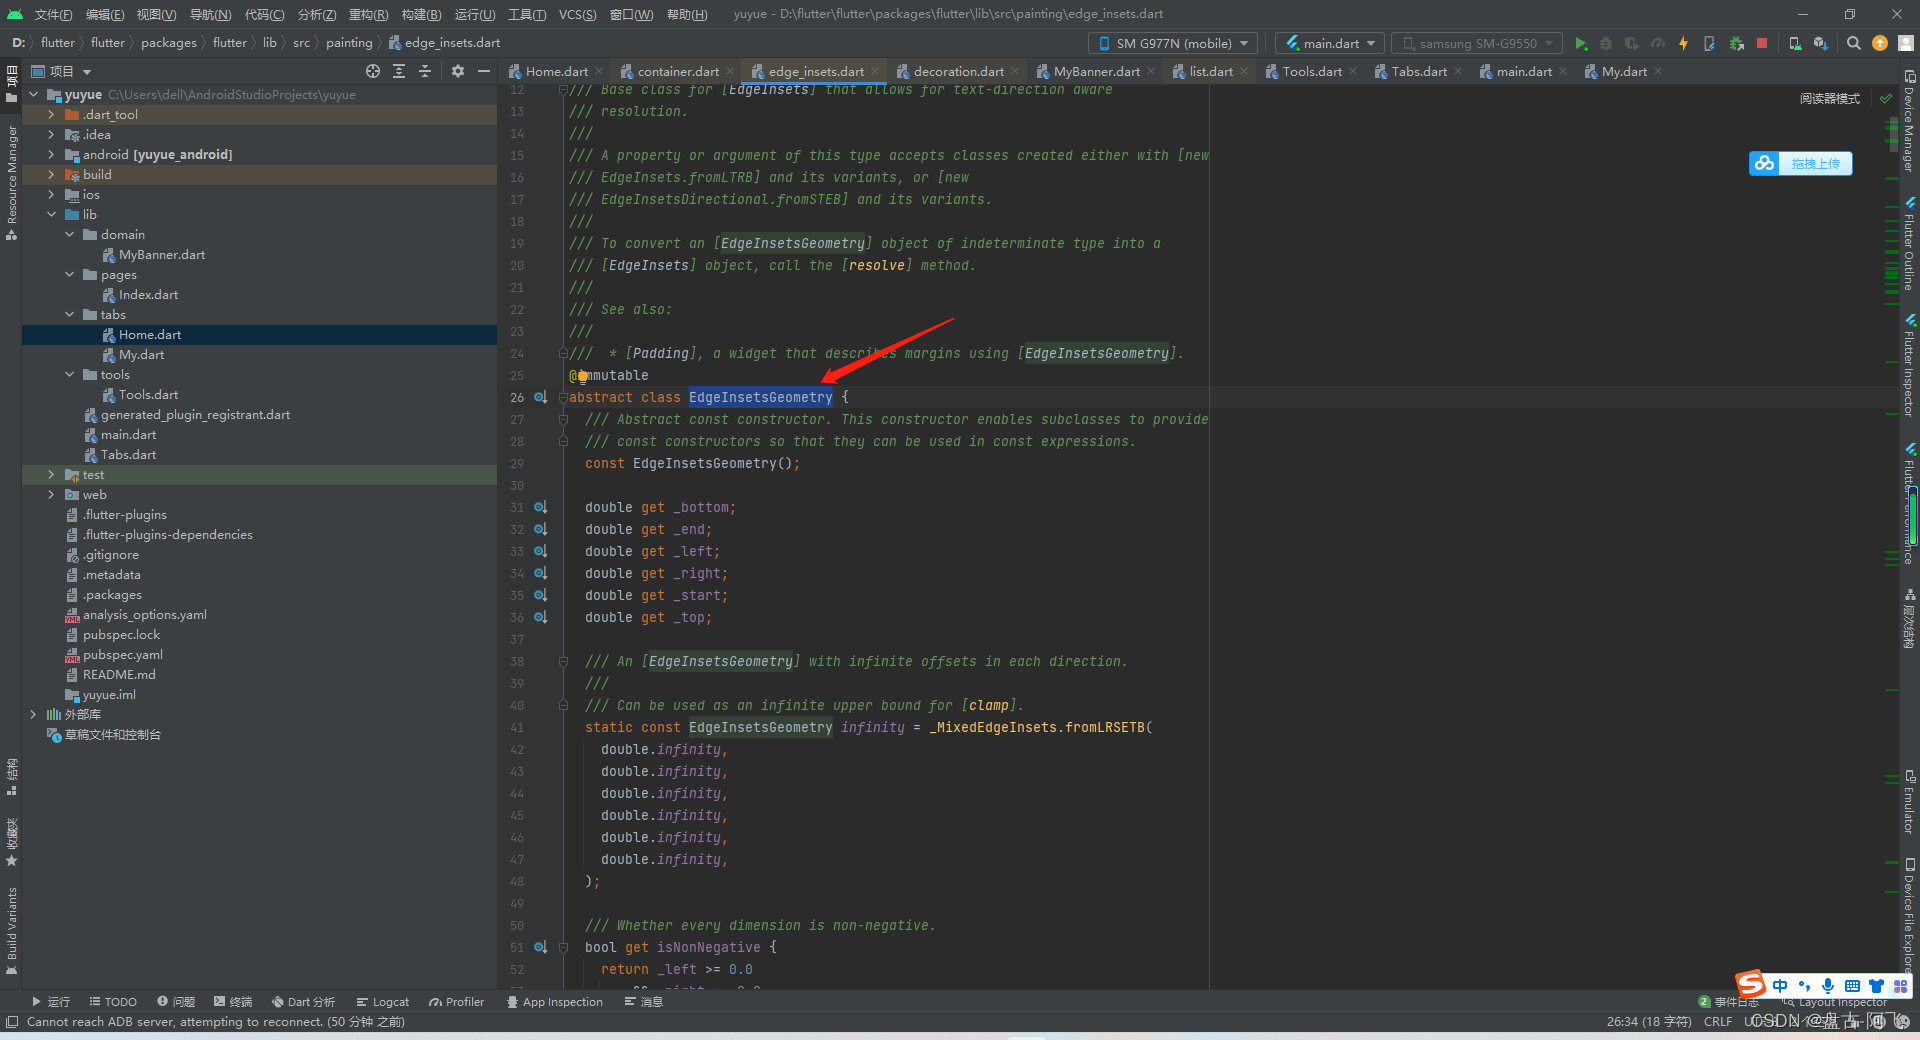Expand the test folder

click(x=51, y=474)
